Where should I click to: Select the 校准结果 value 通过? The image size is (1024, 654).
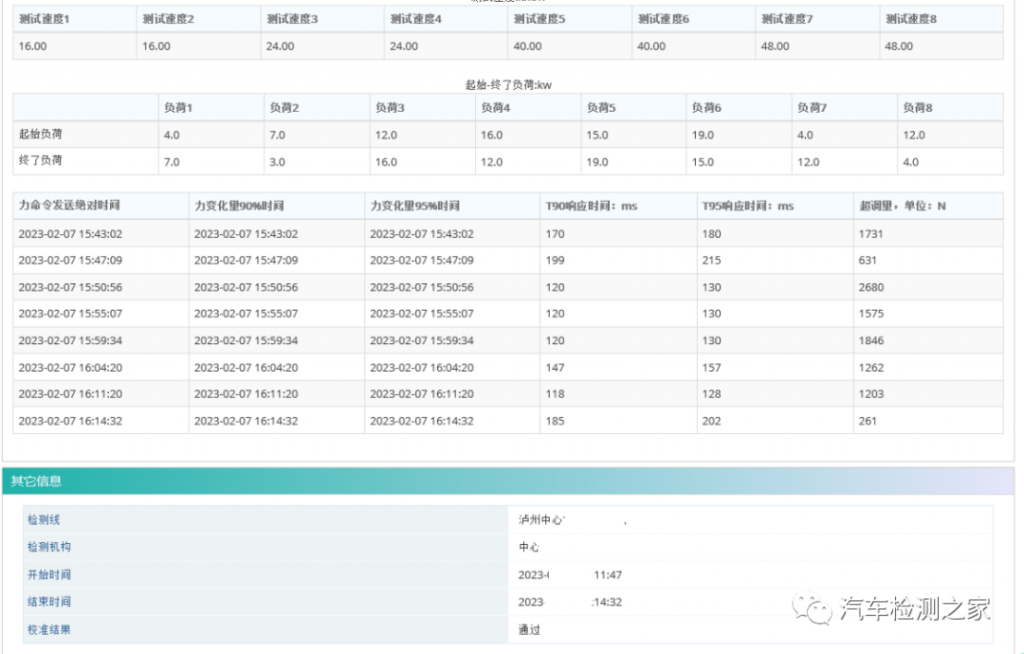tap(529, 630)
